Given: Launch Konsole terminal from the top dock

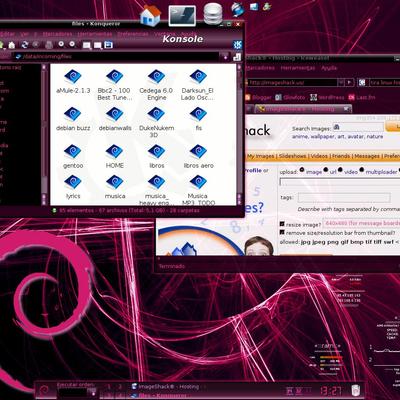Looking at the screenshot, I should 182,15.
